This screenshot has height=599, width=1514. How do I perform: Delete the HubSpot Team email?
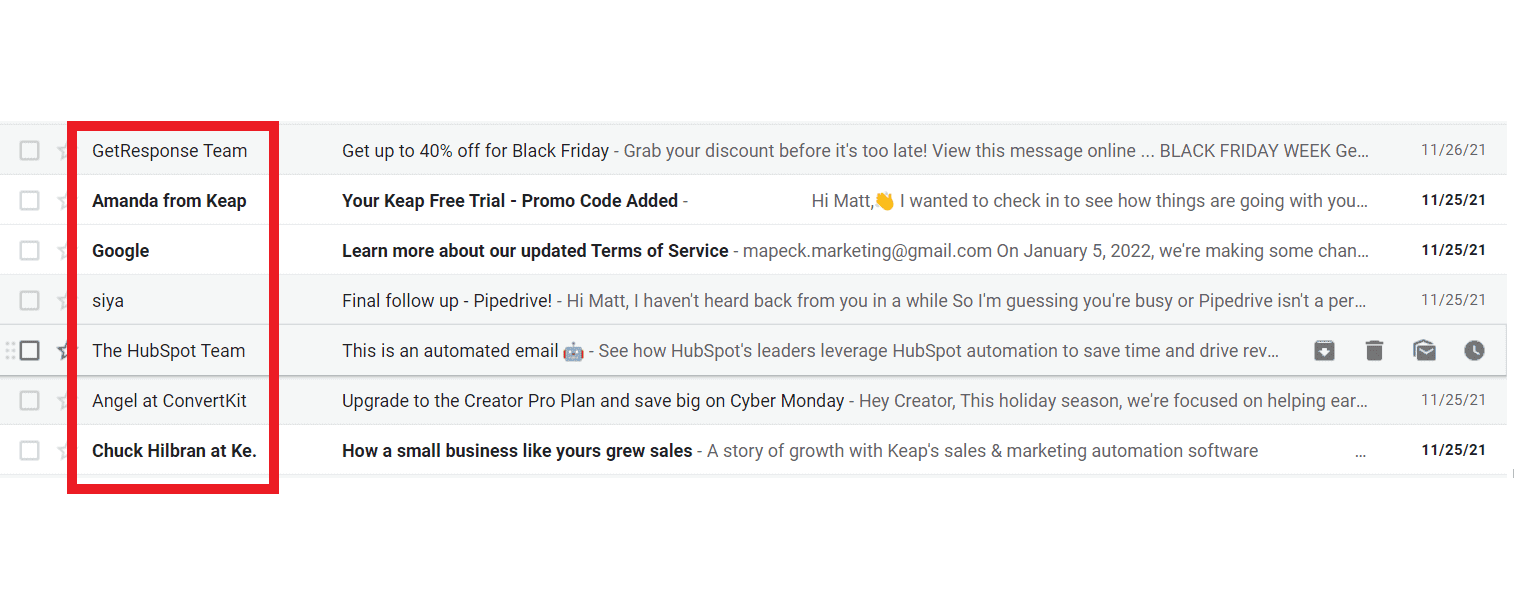1374,350
